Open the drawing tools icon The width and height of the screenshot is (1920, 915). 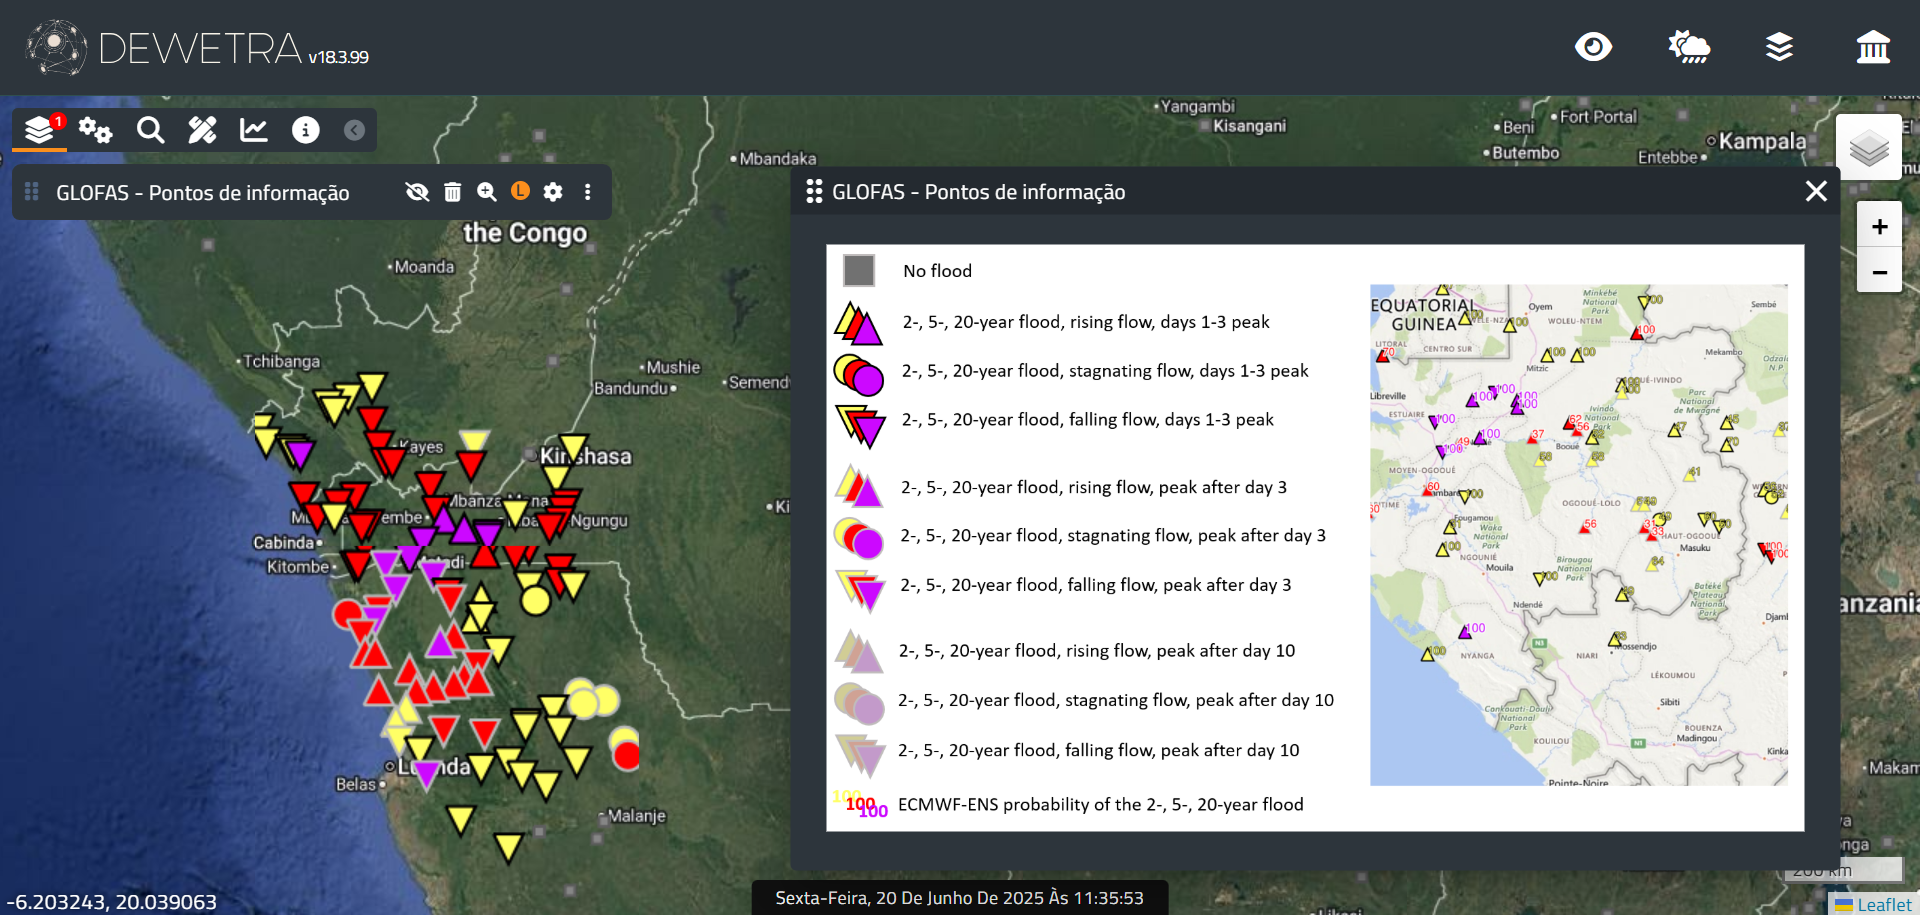202,130
